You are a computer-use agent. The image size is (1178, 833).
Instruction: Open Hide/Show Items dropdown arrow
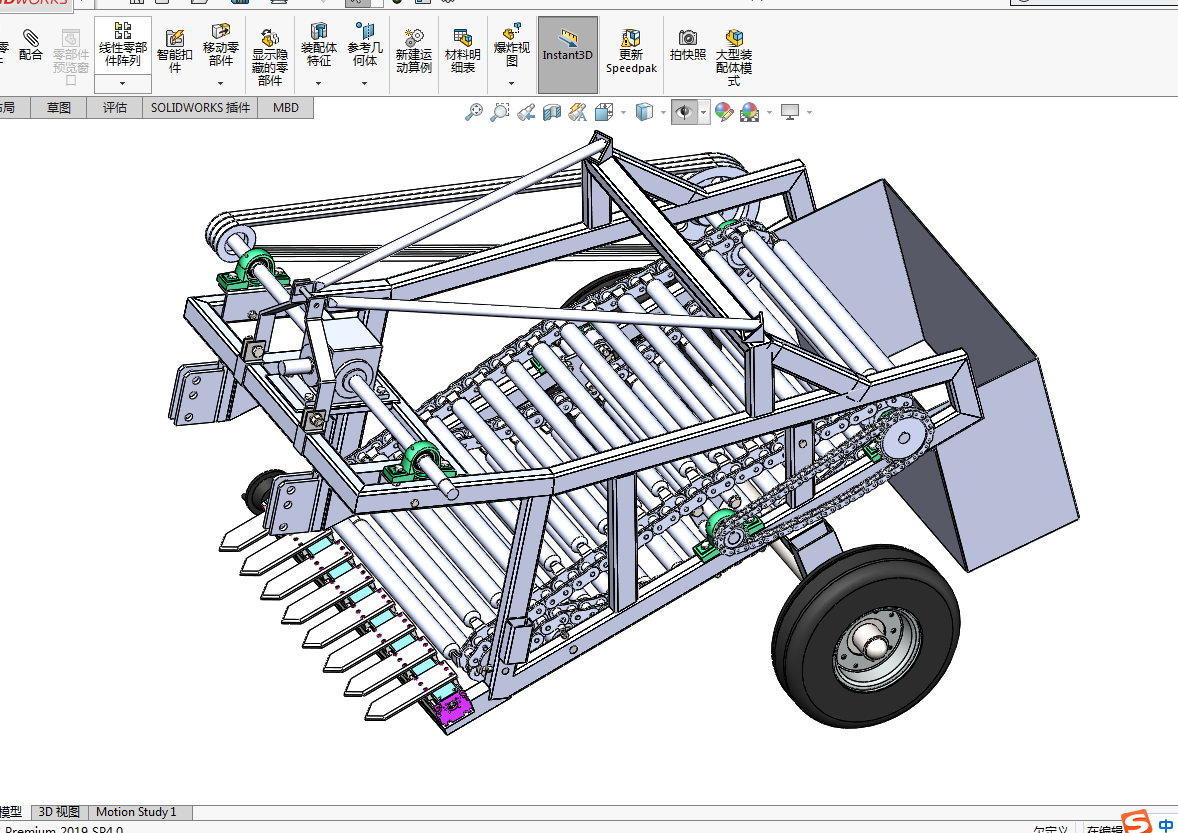coord(703,113)
